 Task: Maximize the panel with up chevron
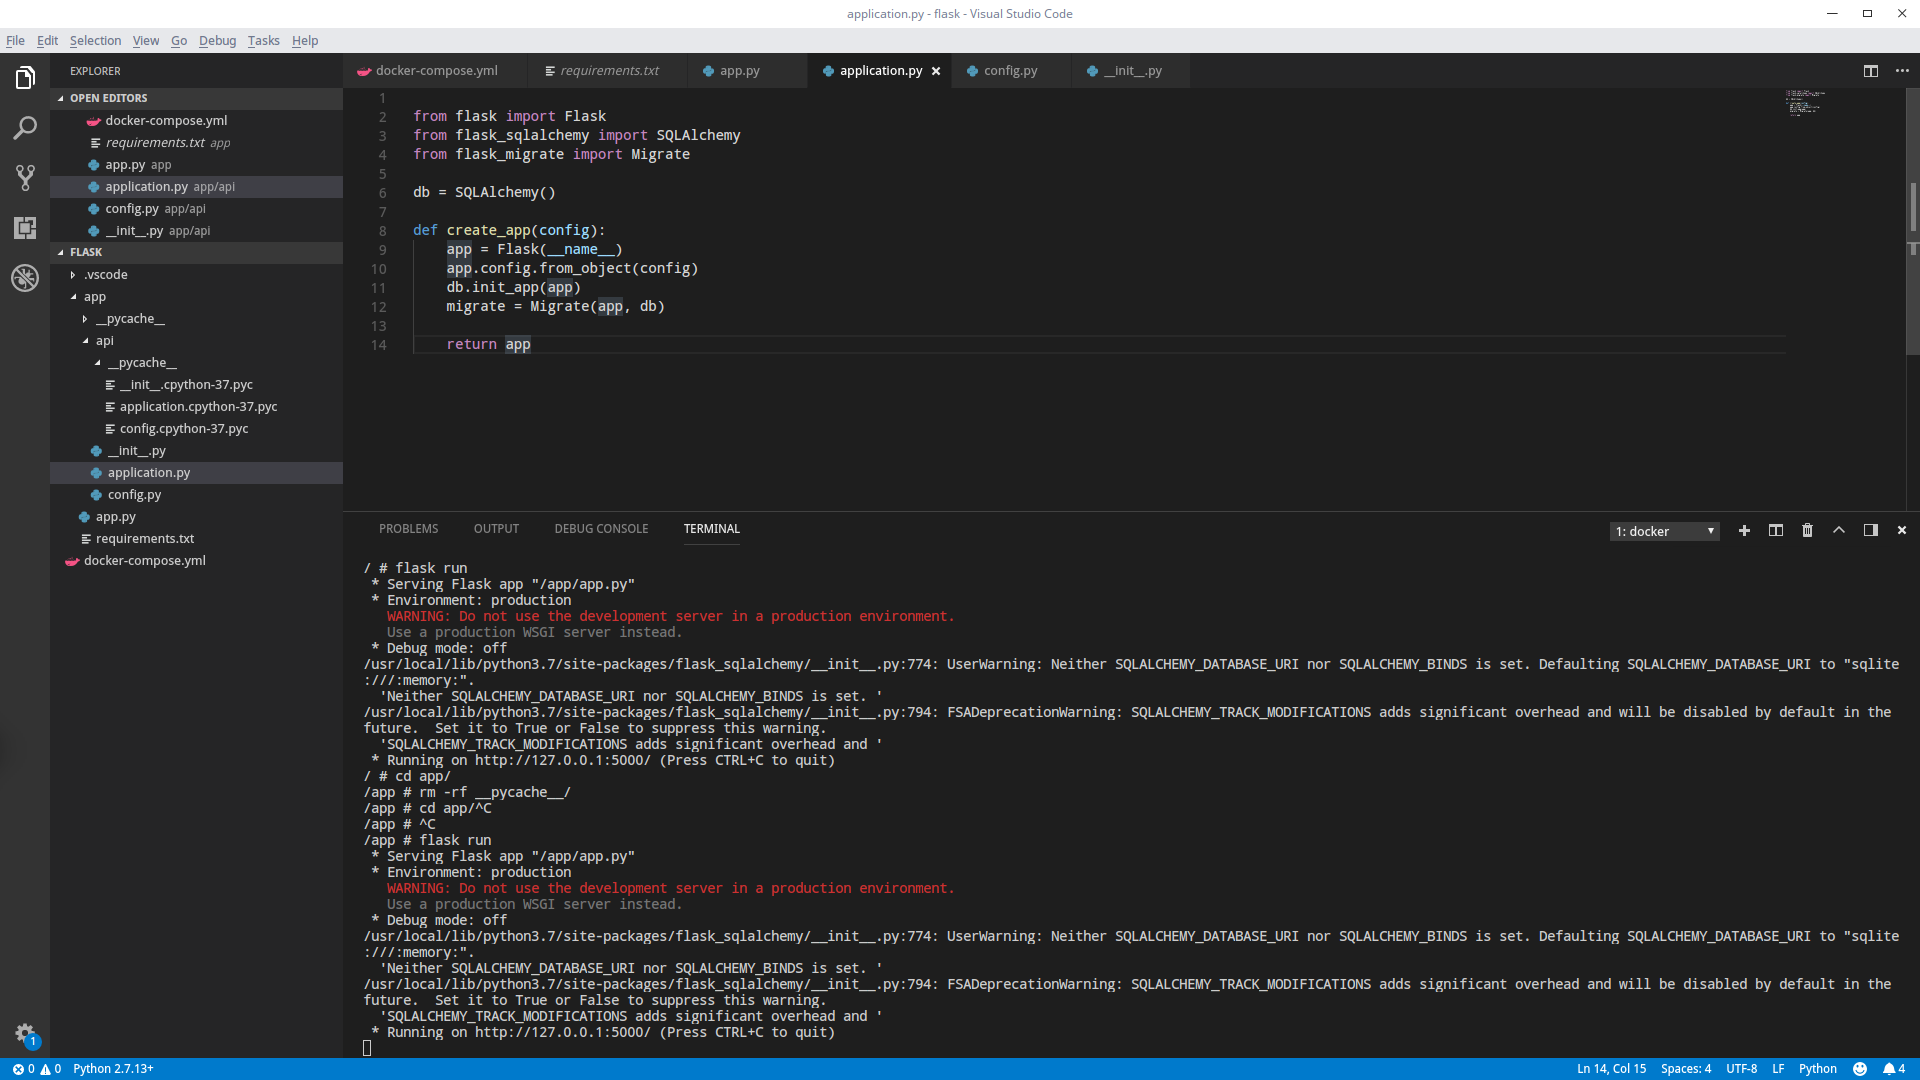point(1839,531)
